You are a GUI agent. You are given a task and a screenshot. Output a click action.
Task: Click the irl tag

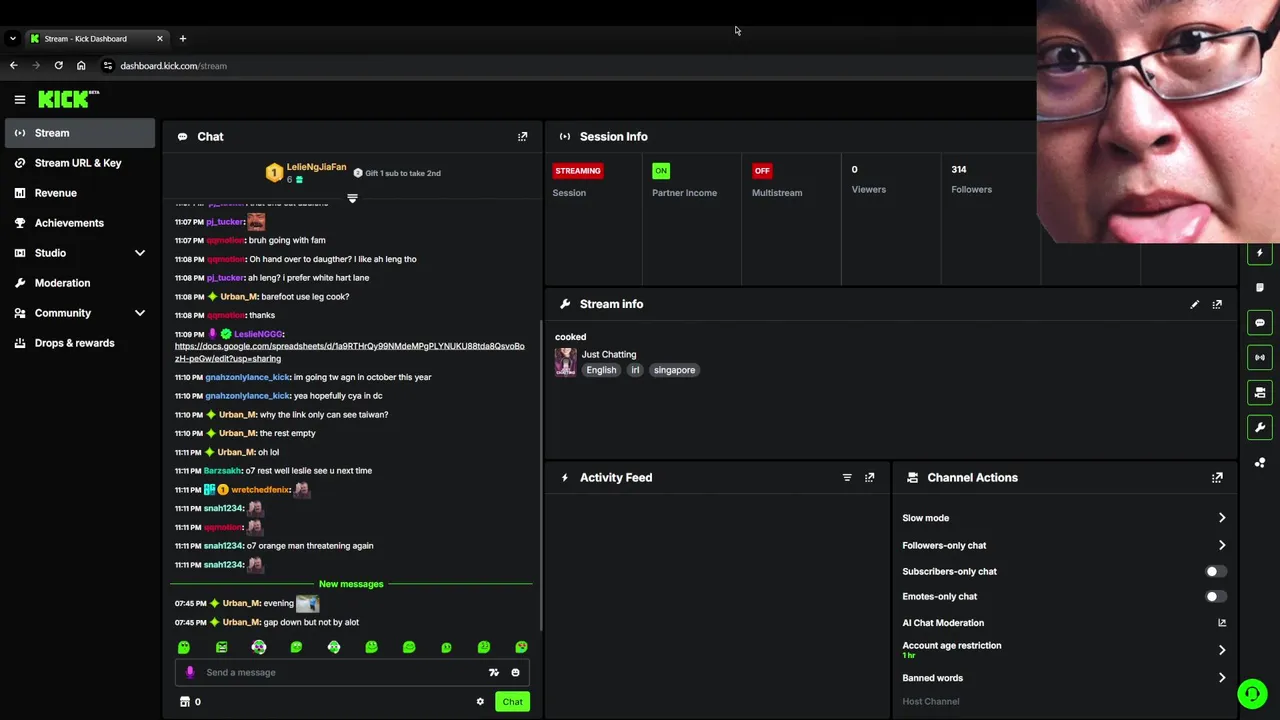pos(635,370)
